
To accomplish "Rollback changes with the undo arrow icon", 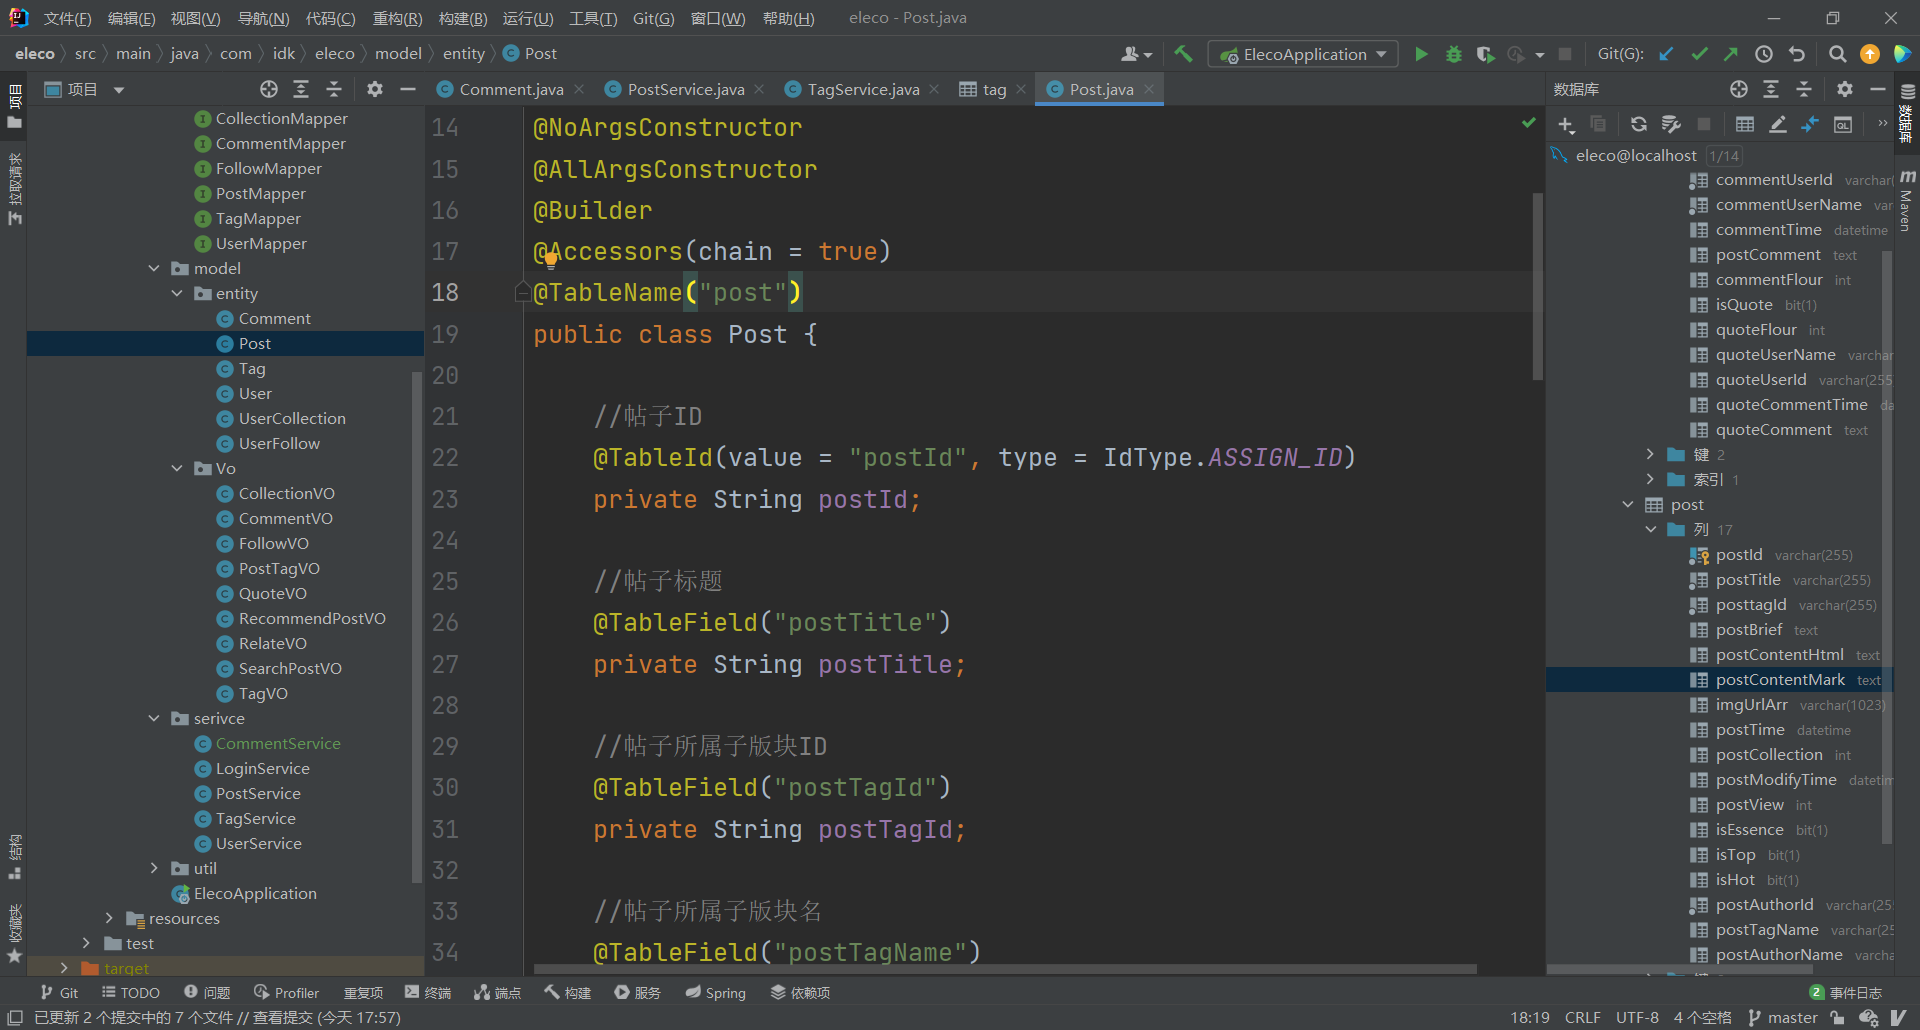I will click(x=1797, y=54).
